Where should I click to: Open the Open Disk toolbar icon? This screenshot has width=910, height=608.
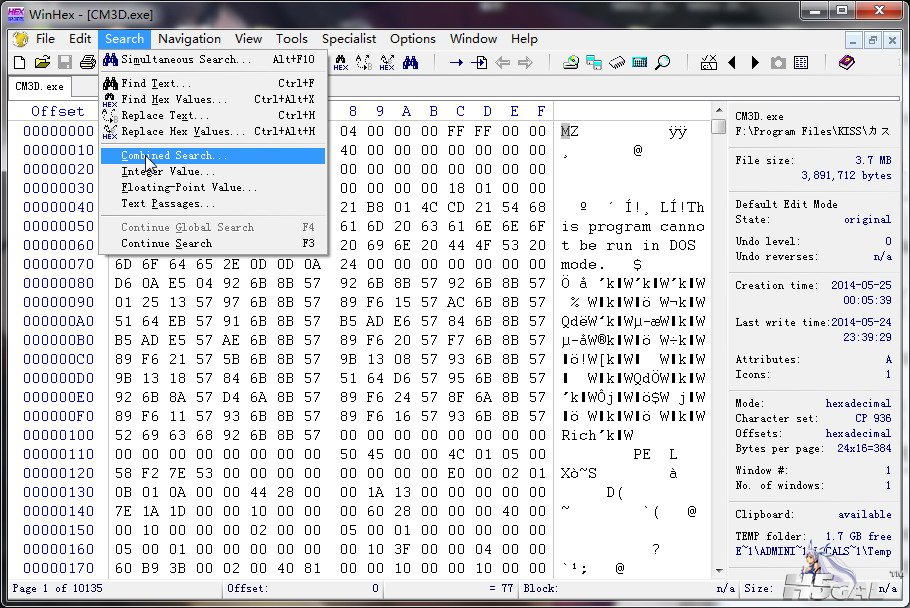point(571,63)
